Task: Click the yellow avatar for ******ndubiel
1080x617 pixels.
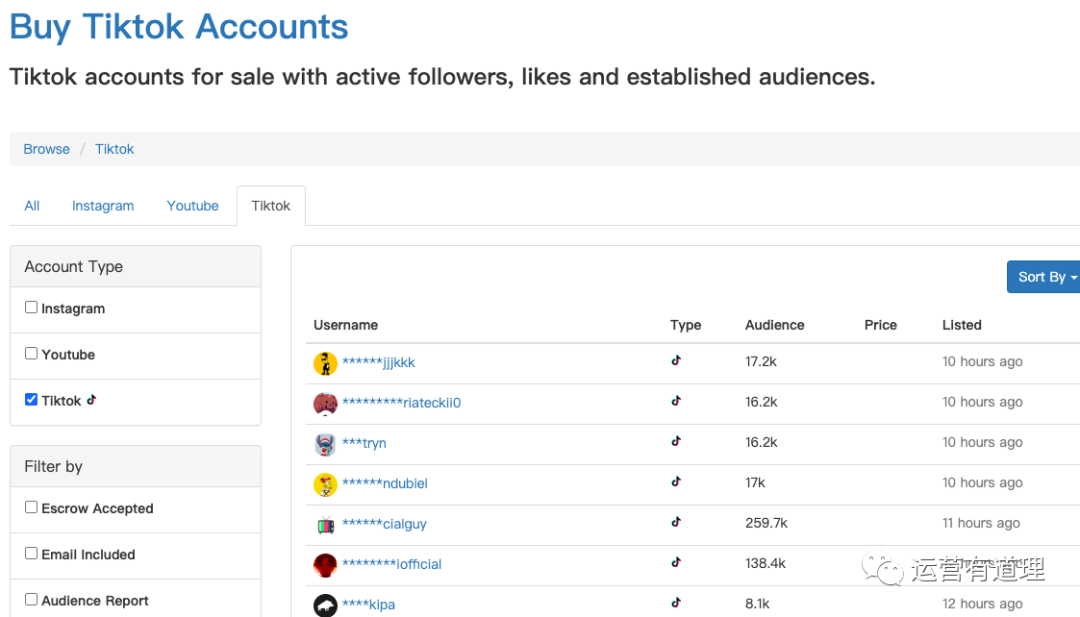Action: pyautogui.click(x=325, y=484)
